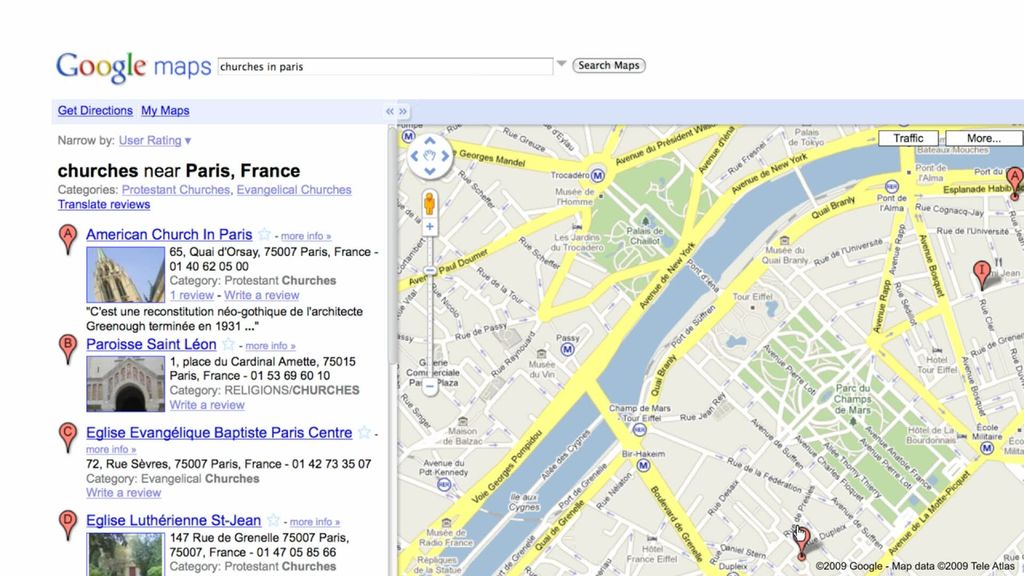Click the hand icon in the pan control

(430, 156)
